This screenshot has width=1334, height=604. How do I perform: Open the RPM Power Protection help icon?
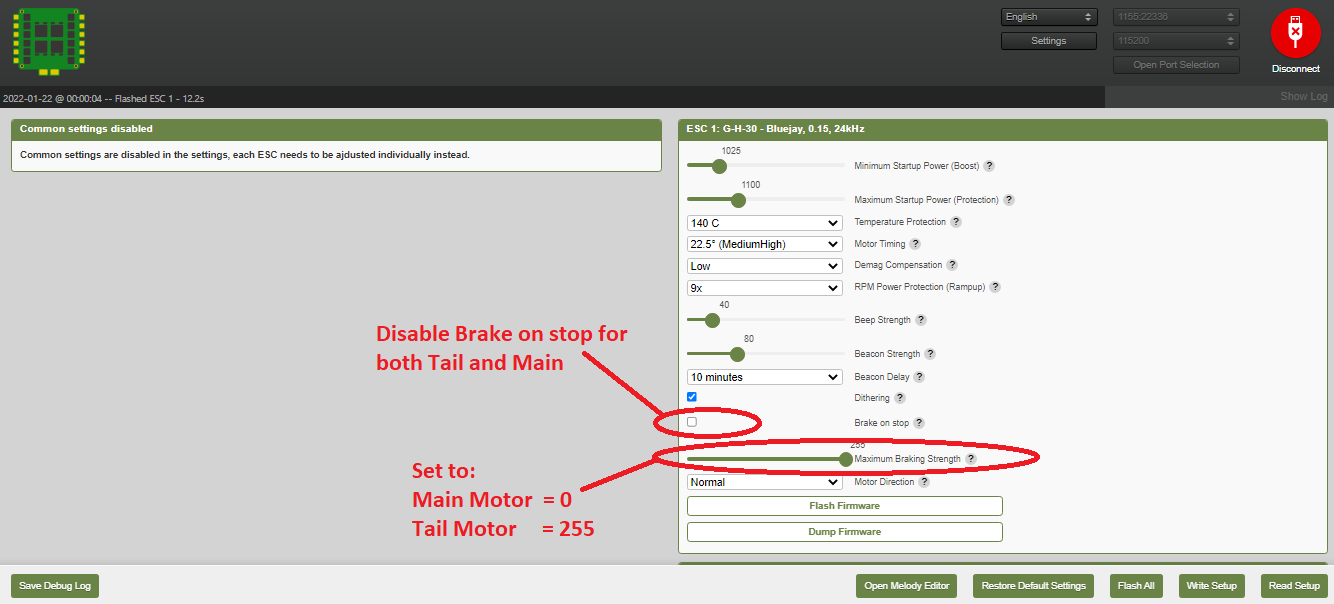pos(994,287)
